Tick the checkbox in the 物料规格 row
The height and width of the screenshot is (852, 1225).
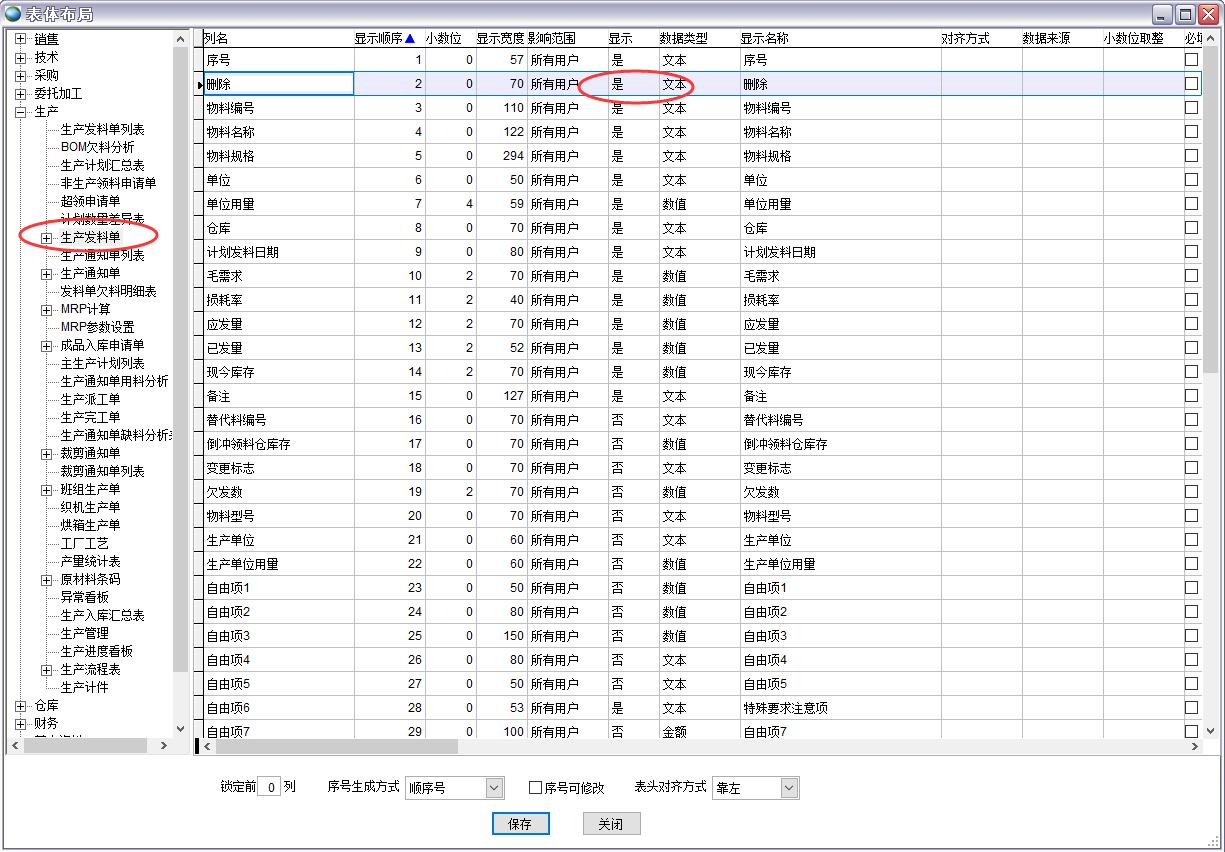(1191, 156)
